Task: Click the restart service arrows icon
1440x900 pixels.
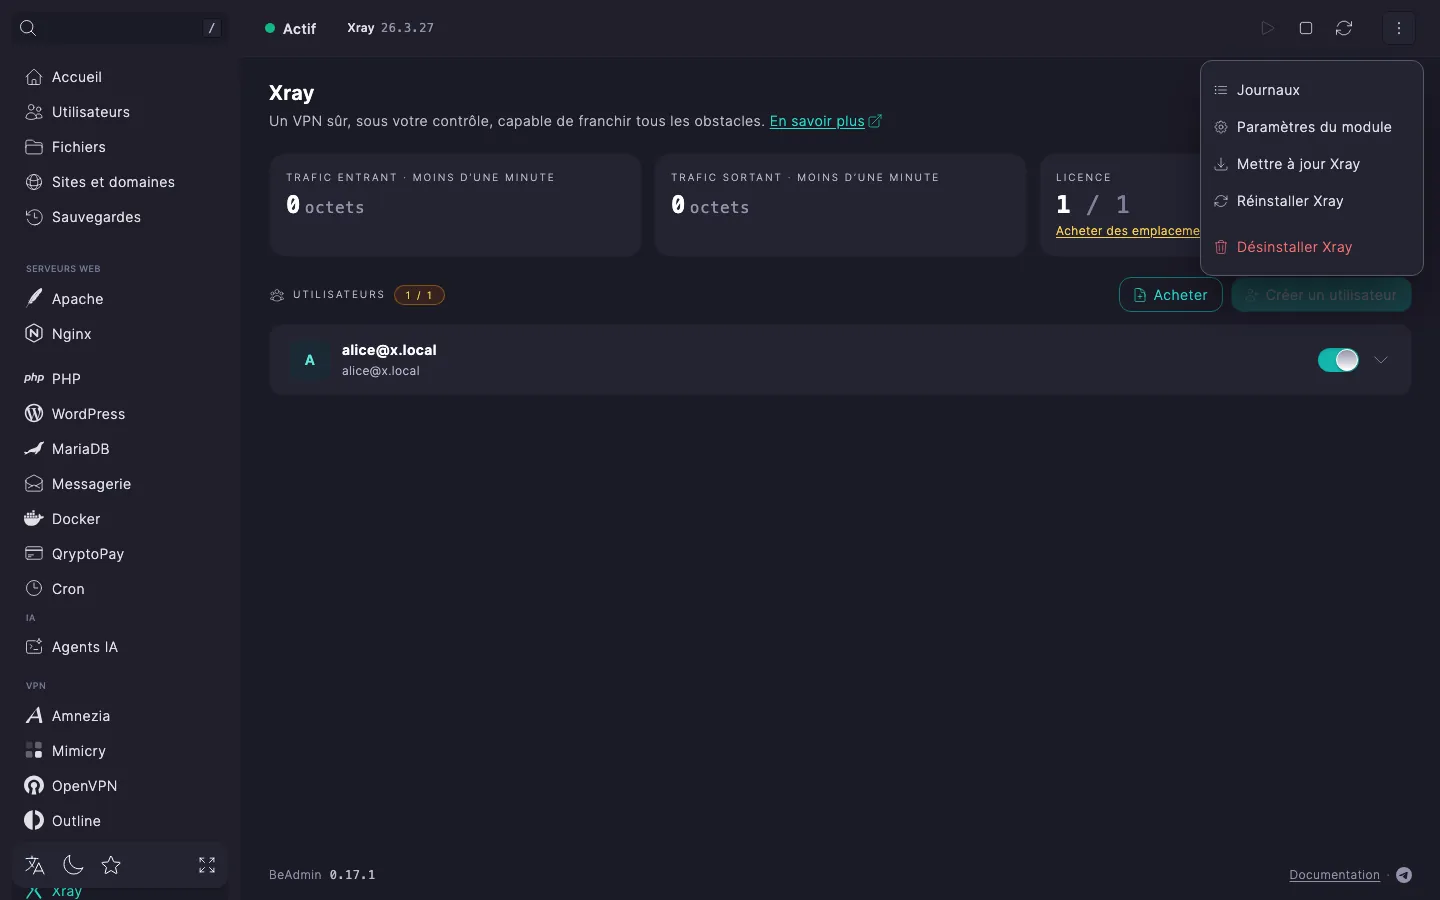Action: point(1344,28)
